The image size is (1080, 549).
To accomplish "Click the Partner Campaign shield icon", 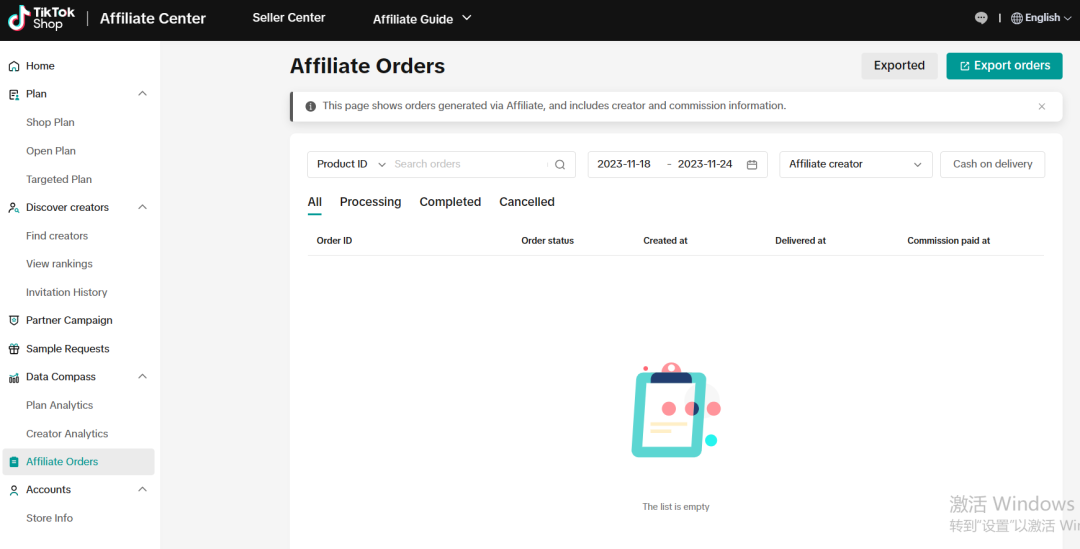I will 14,321.
